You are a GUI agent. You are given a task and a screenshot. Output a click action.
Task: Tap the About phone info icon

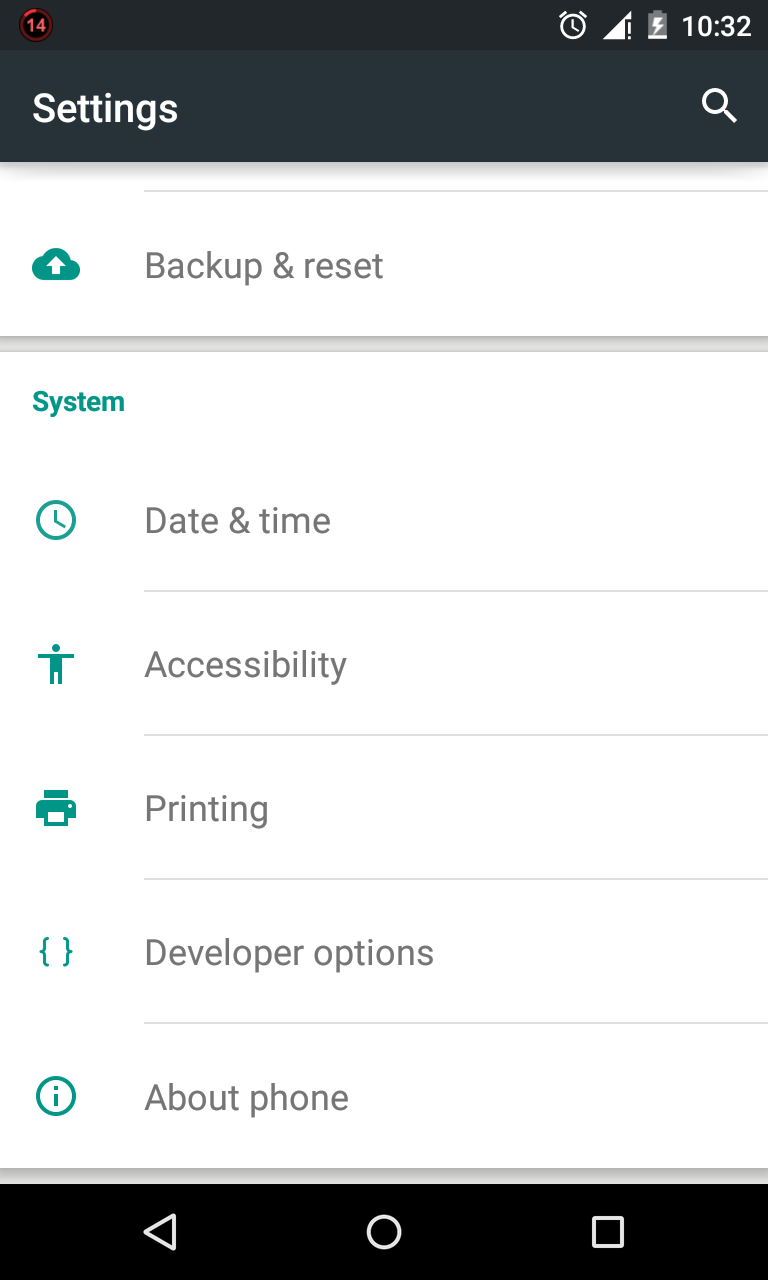pyautogui.click(x=56, y=1097)
